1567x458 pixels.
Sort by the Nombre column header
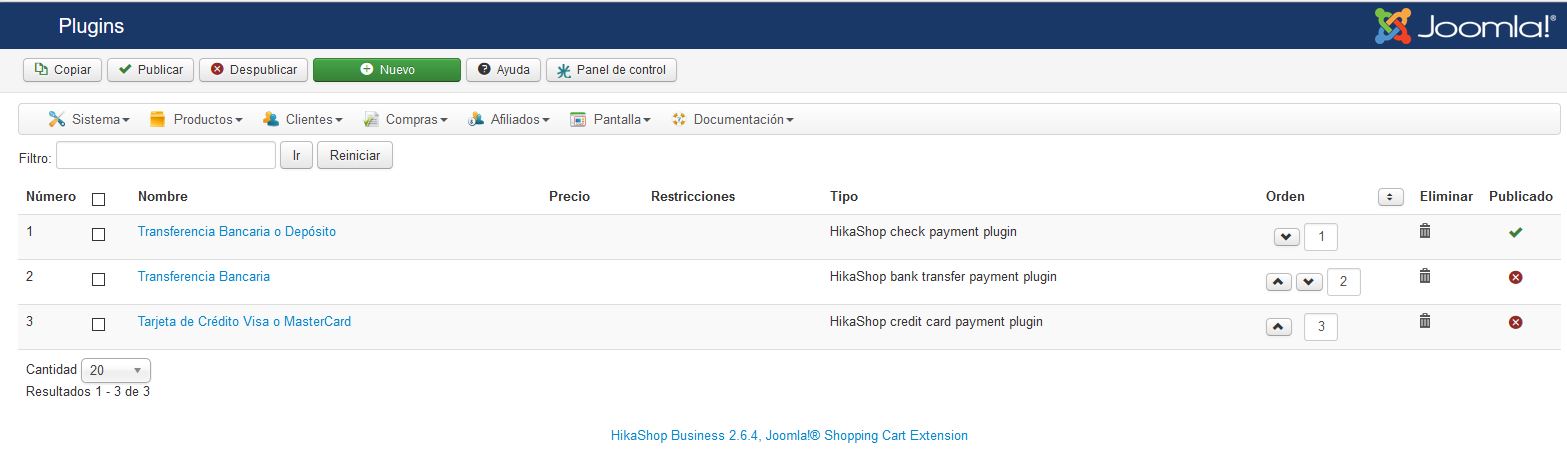tap(163, 196)
